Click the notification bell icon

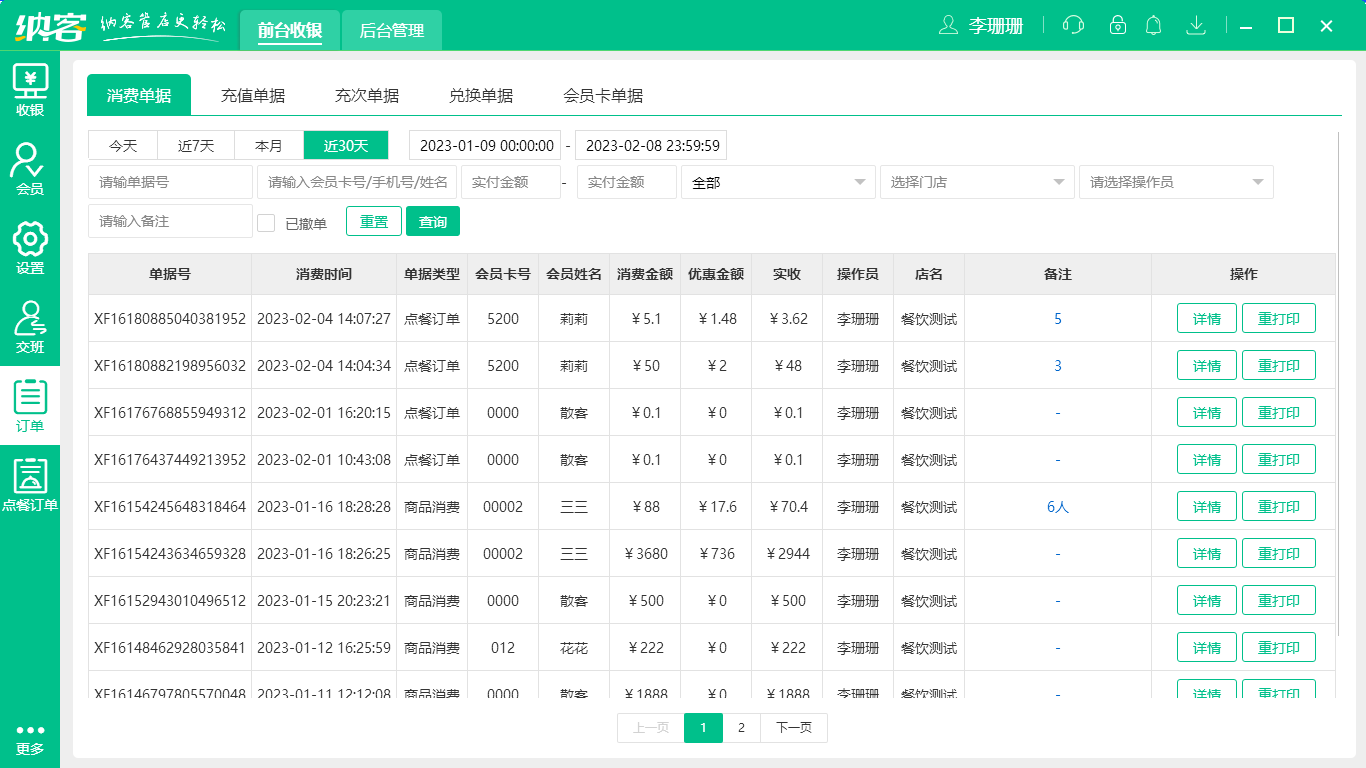coord(1154,25)
